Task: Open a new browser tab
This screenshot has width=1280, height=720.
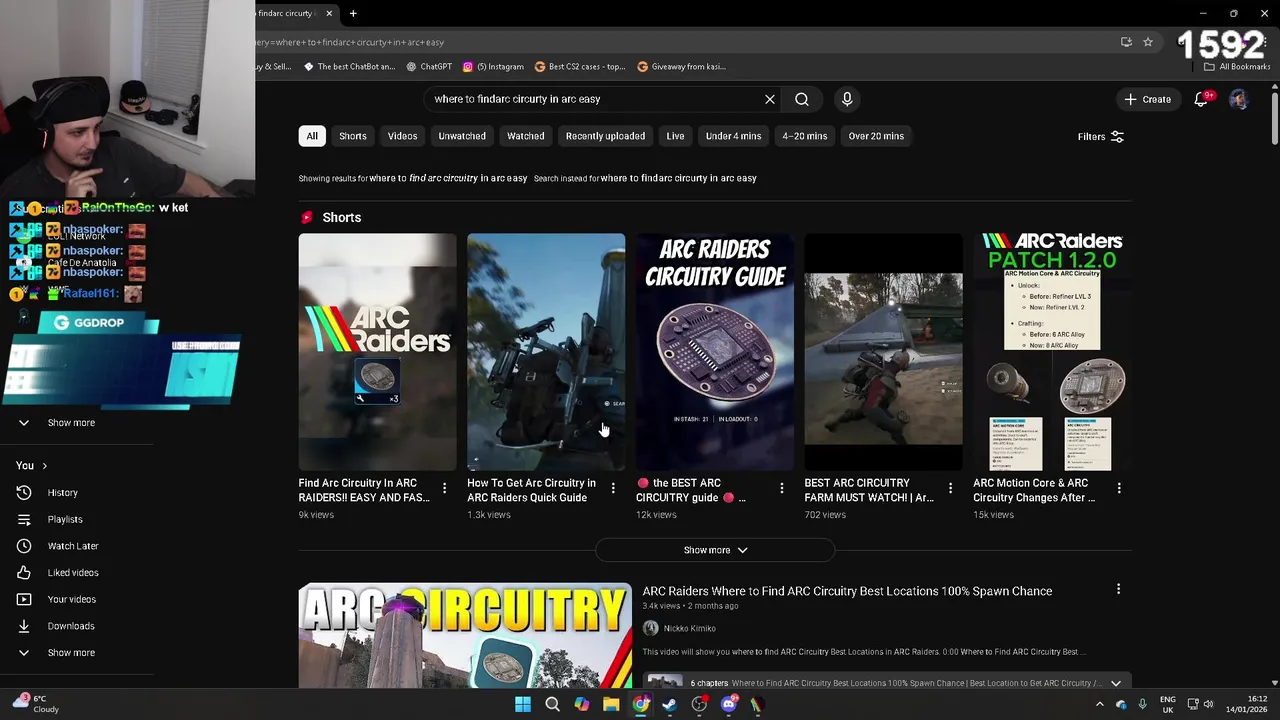Action: pyautogui.click(x=353, y=13)
